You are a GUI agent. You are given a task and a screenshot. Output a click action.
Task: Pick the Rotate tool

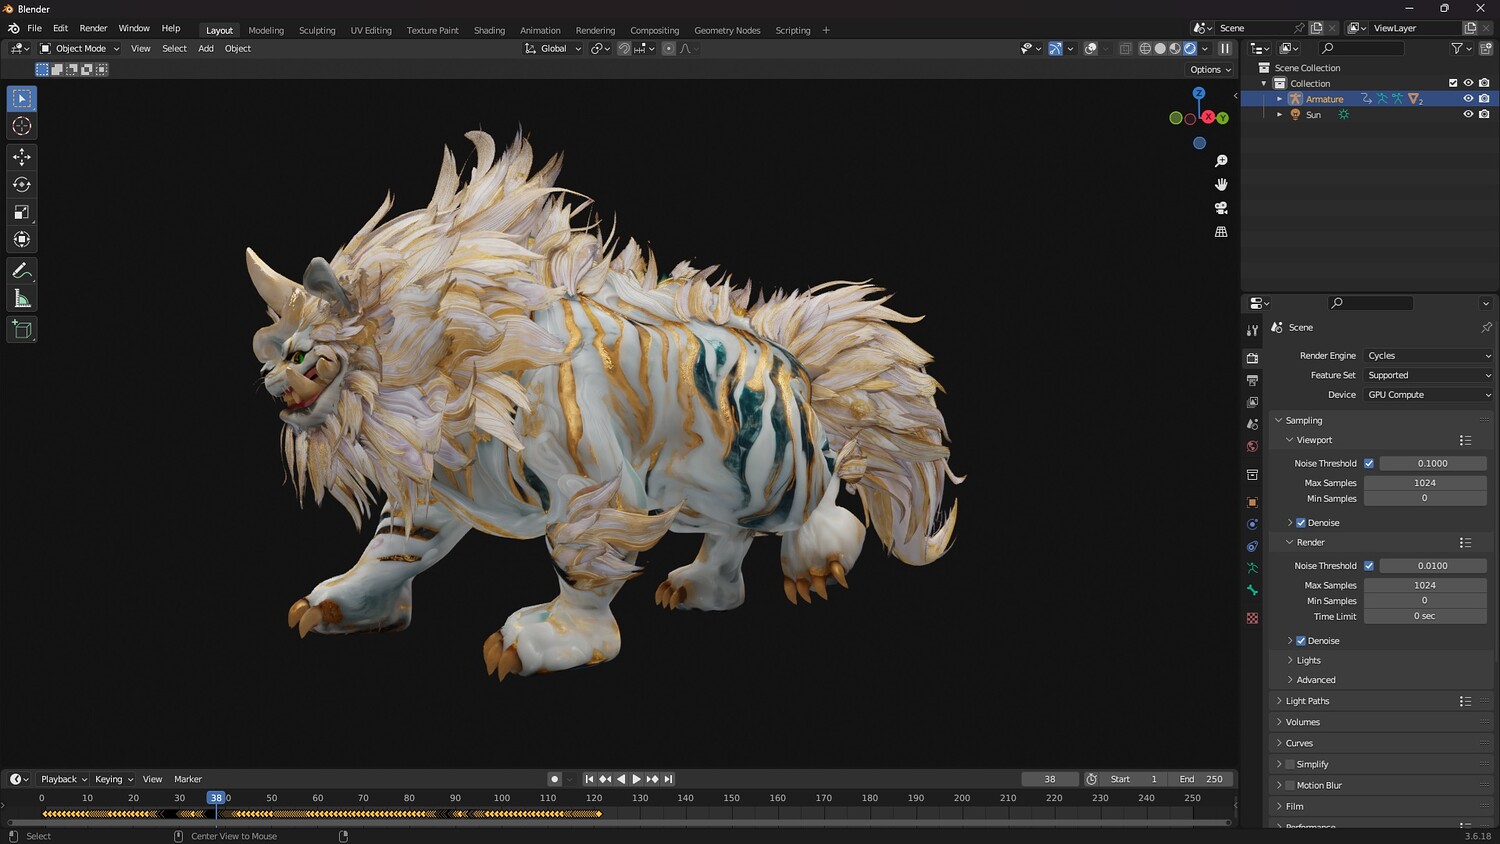22,184
